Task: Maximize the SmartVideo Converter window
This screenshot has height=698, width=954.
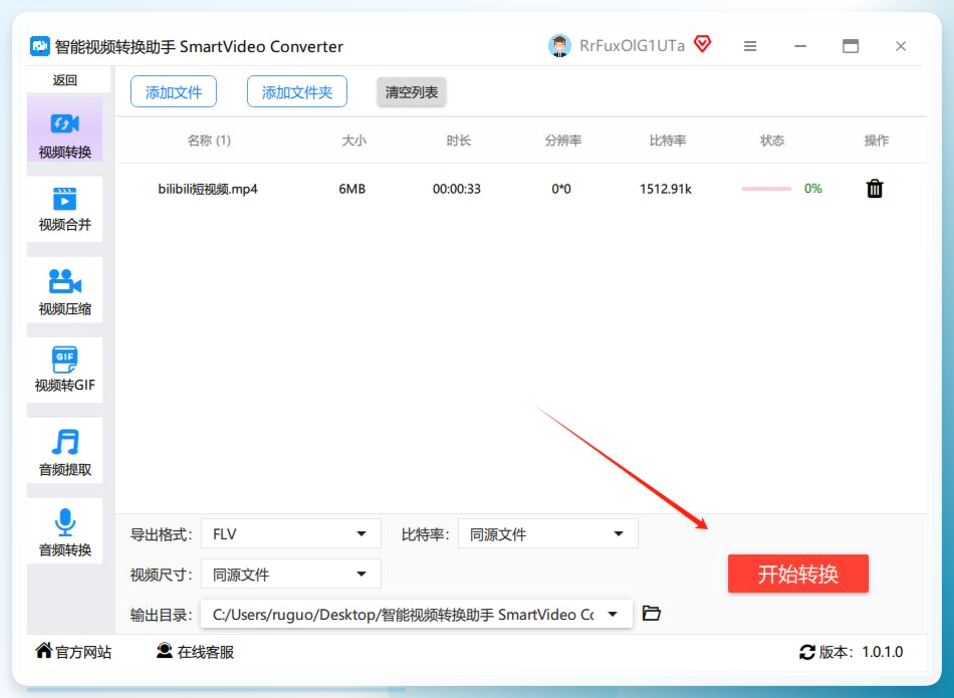Action: coord(851,46)
